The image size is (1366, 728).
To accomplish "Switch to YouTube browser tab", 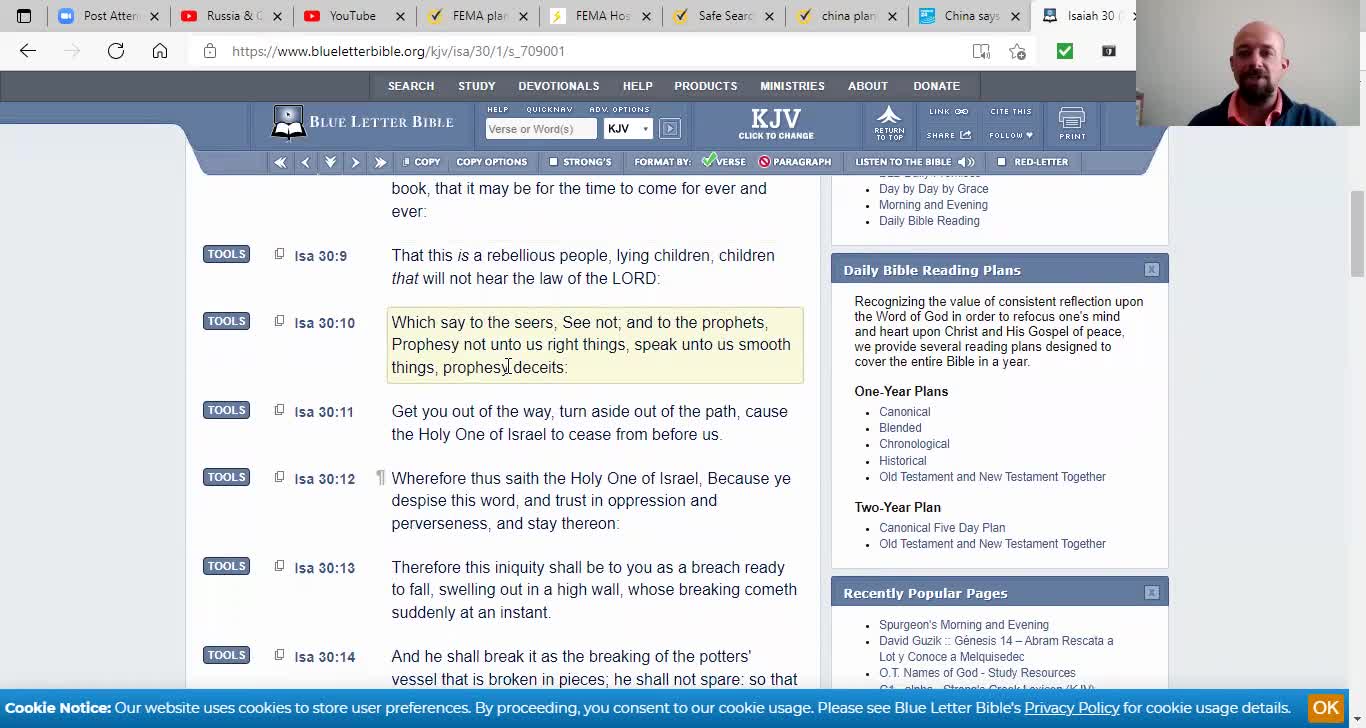I will click(353, 16).
